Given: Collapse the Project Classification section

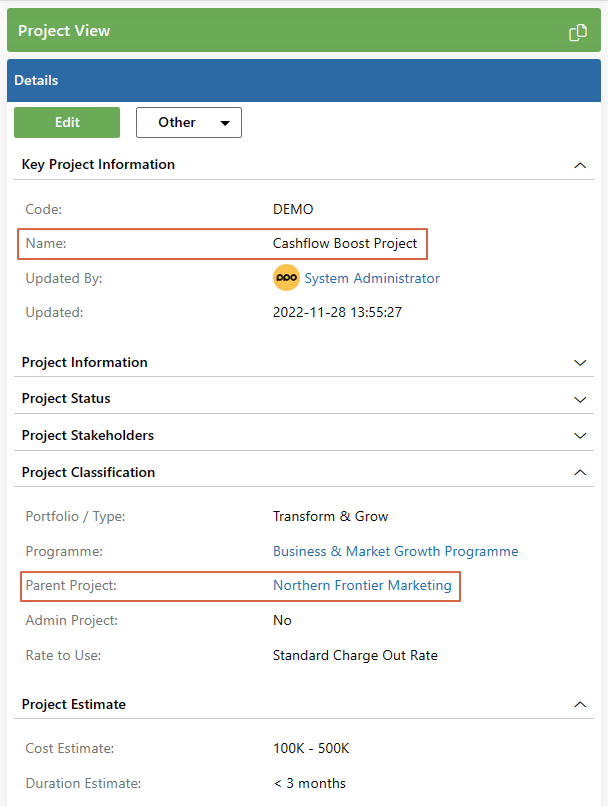Looking at the screenshot, I should (580, 472).
